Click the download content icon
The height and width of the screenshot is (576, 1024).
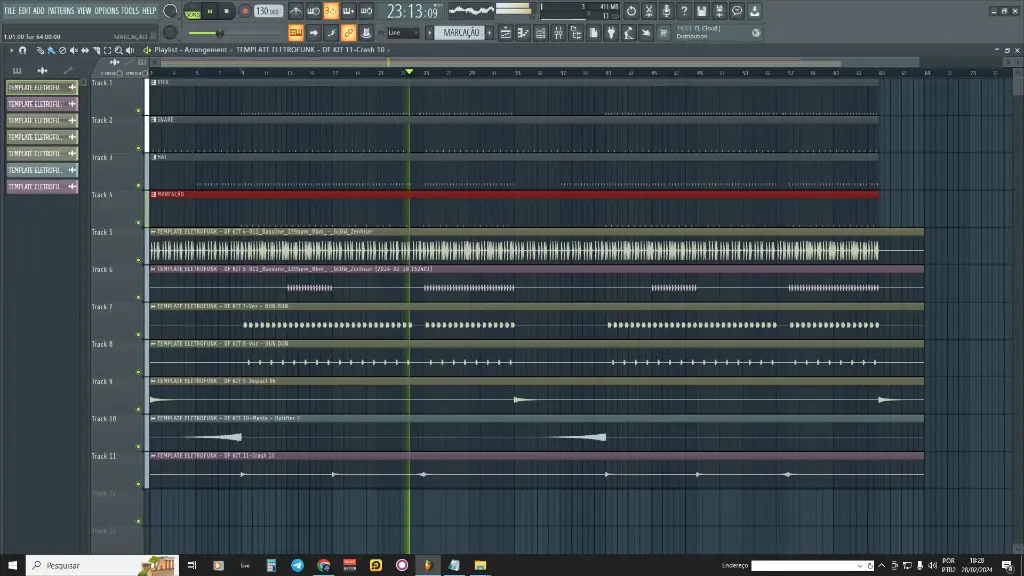(x=754, y=11)
